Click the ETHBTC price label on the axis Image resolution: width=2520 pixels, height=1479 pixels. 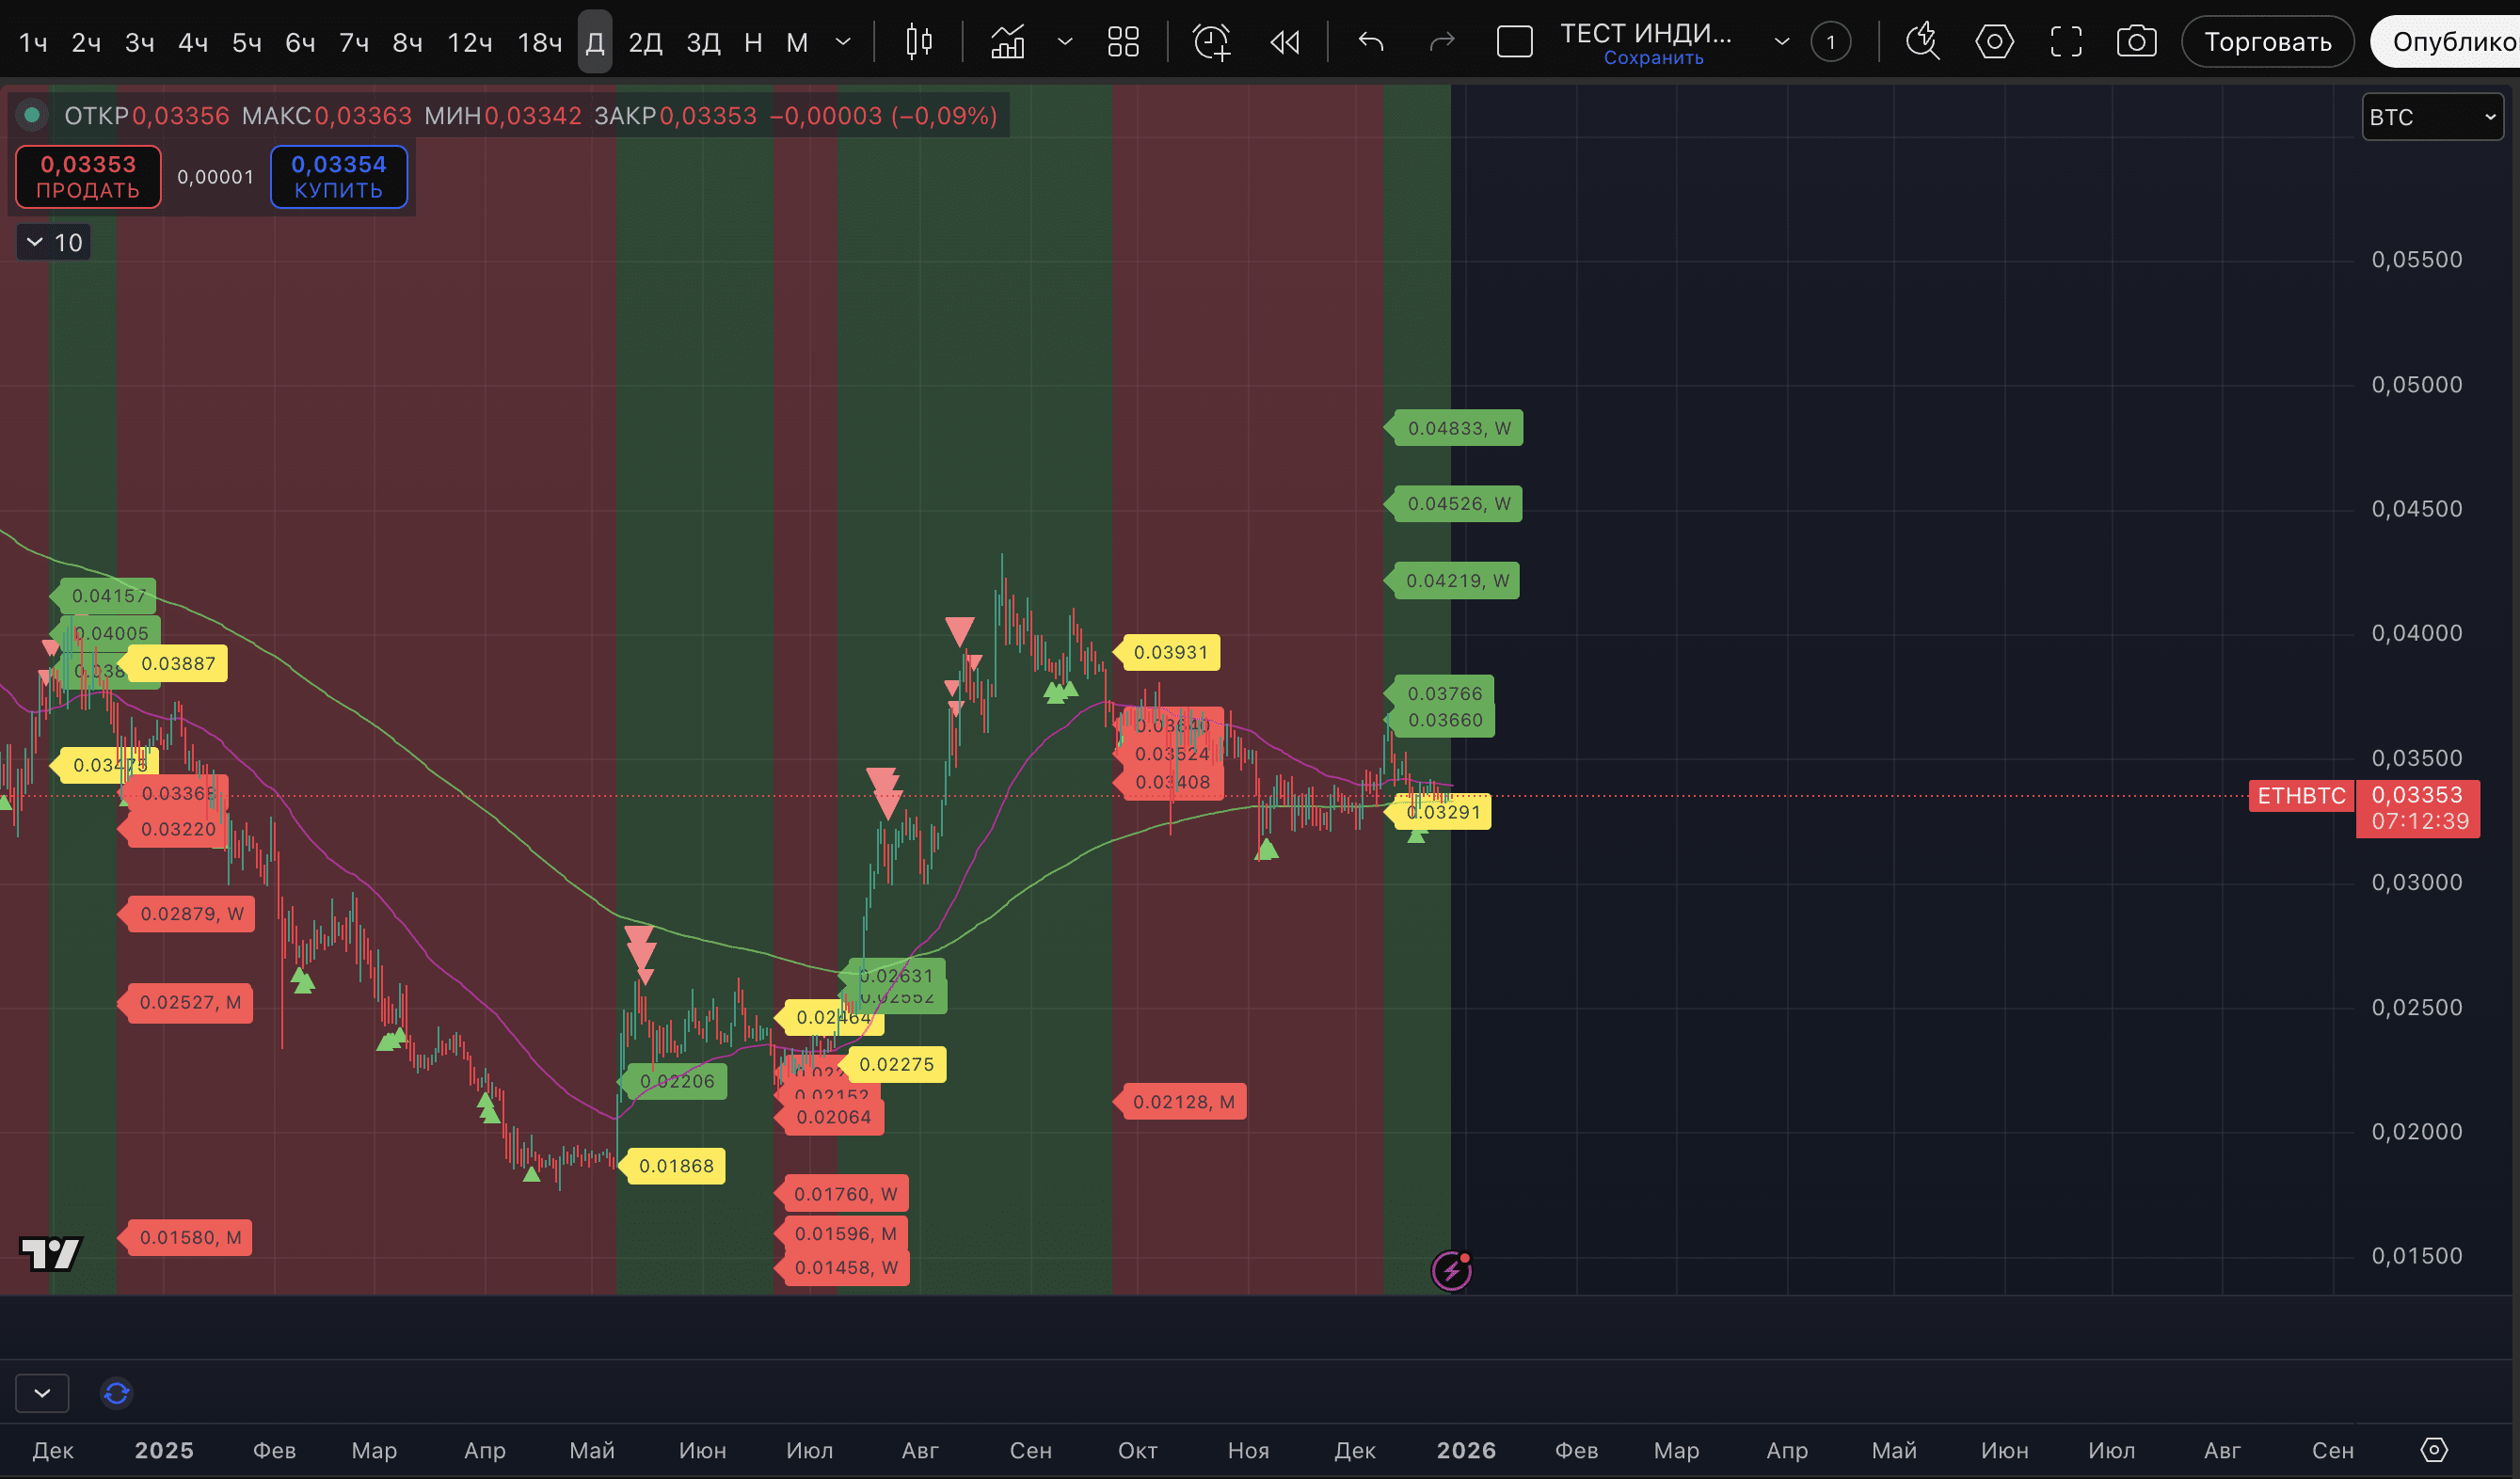tap(2301, 796)
